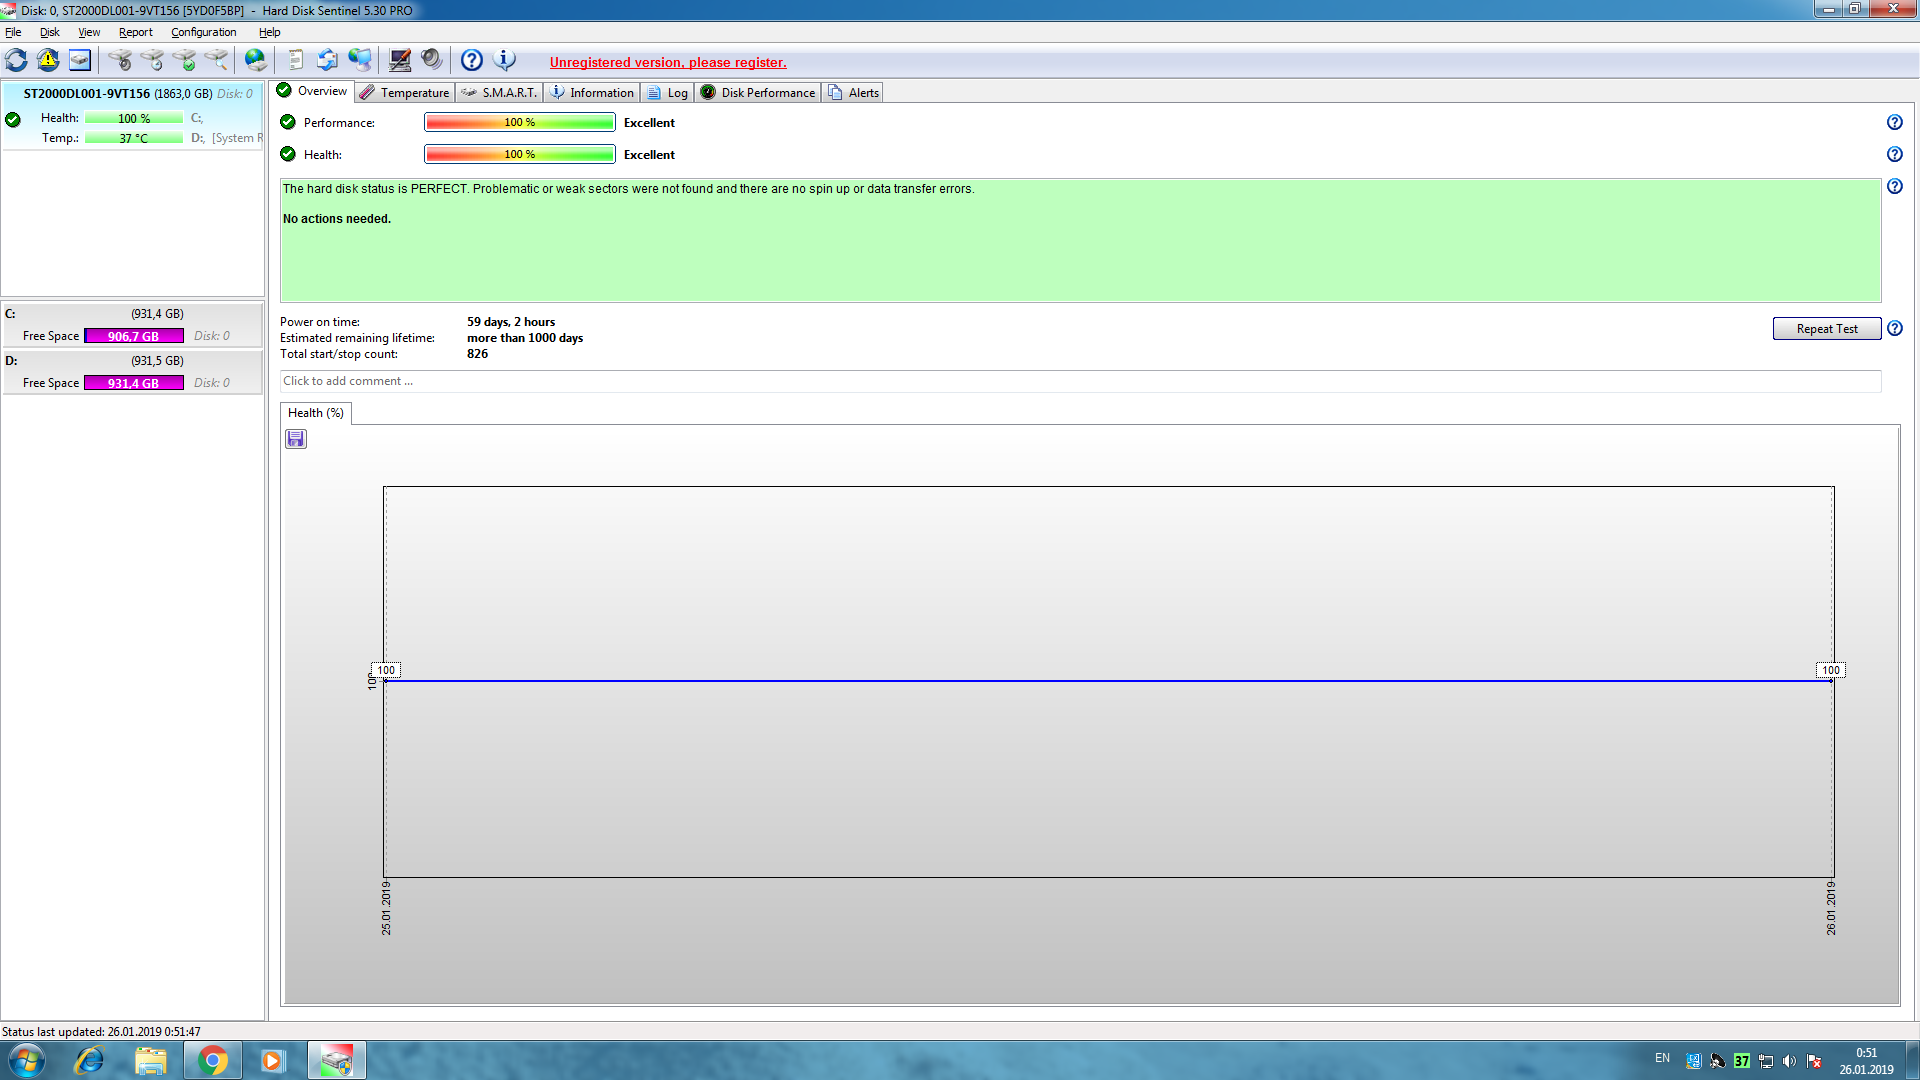Viewport: 1920px width, 1080px height.
Task: Open the Report menu
Action: (135, 32)
